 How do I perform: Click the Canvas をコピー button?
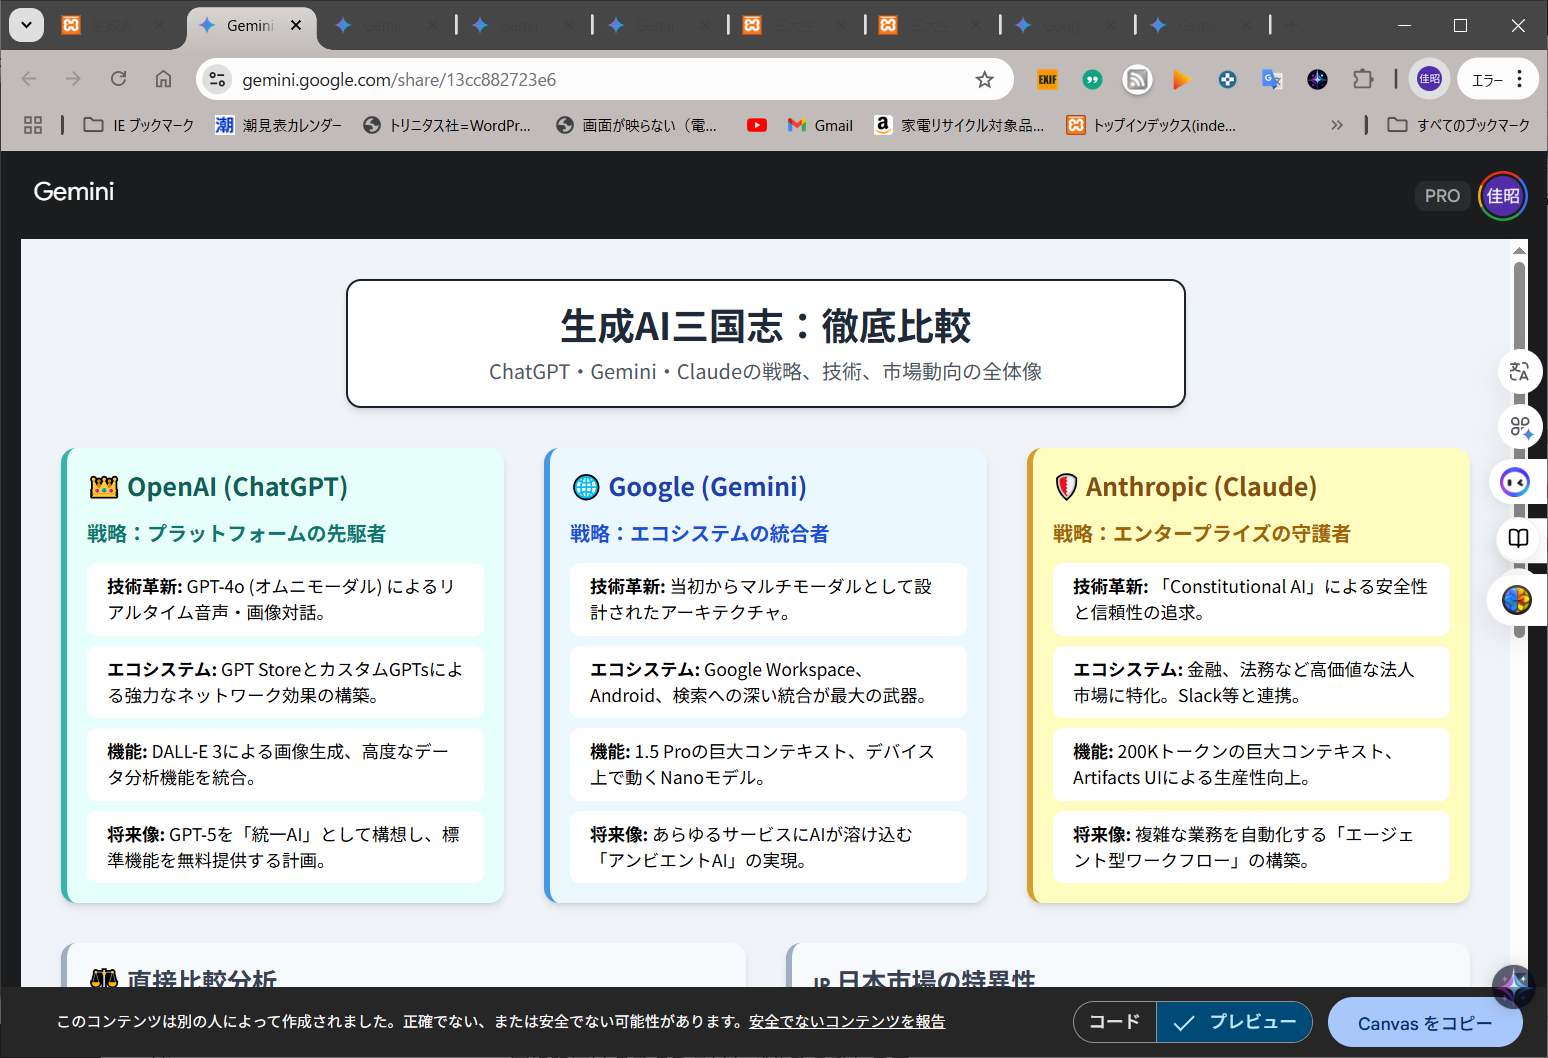click(1425, 1023)
